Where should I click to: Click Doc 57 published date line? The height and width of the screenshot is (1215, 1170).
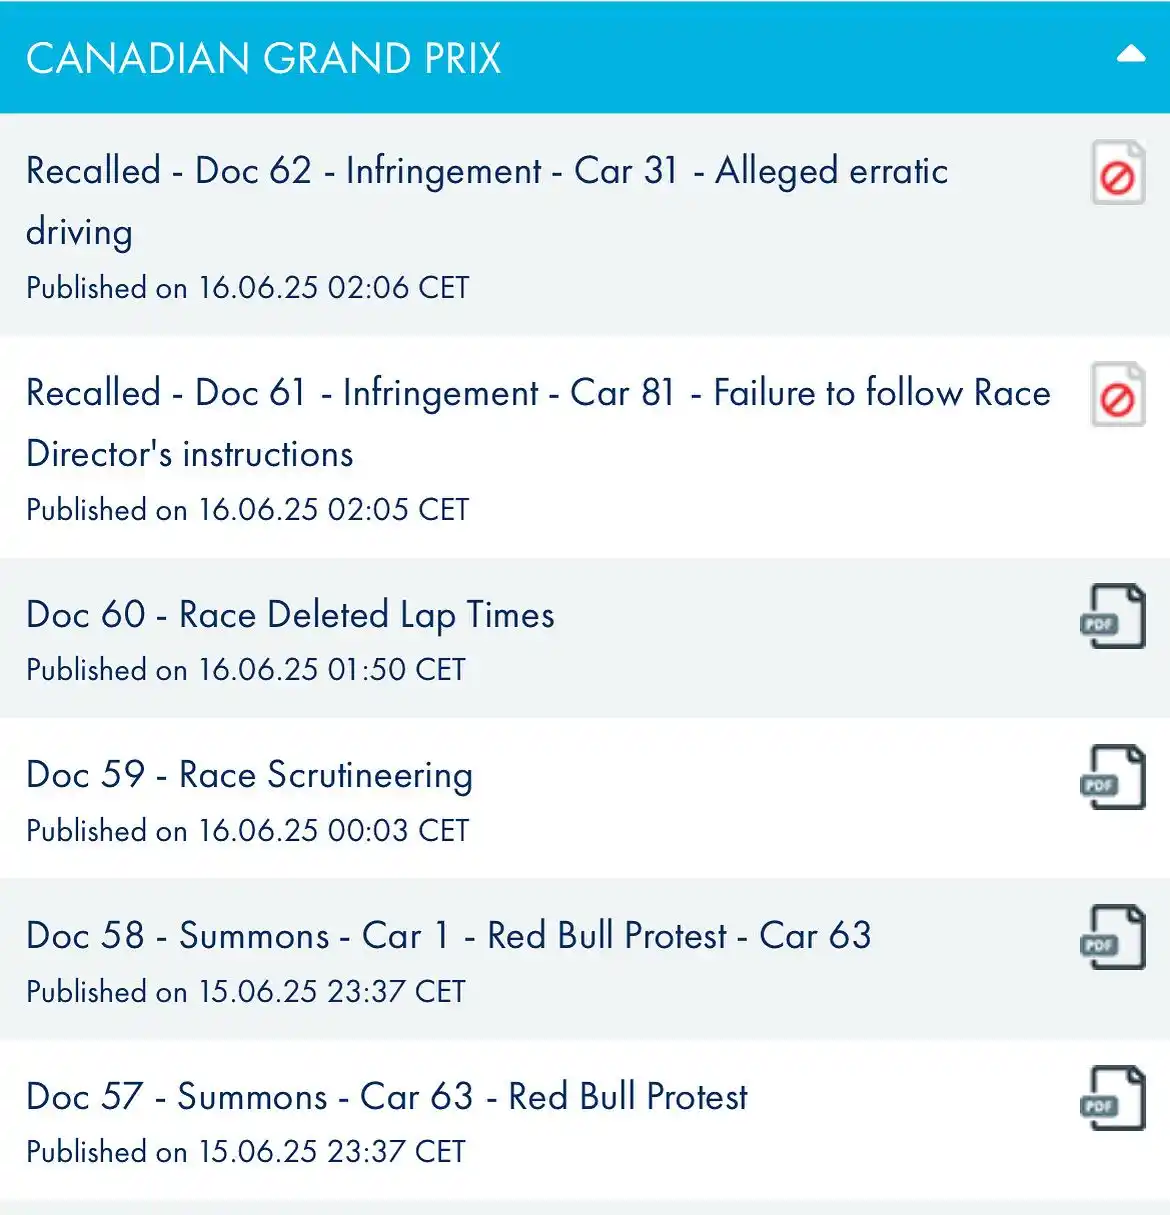[x=246, y=1152]
